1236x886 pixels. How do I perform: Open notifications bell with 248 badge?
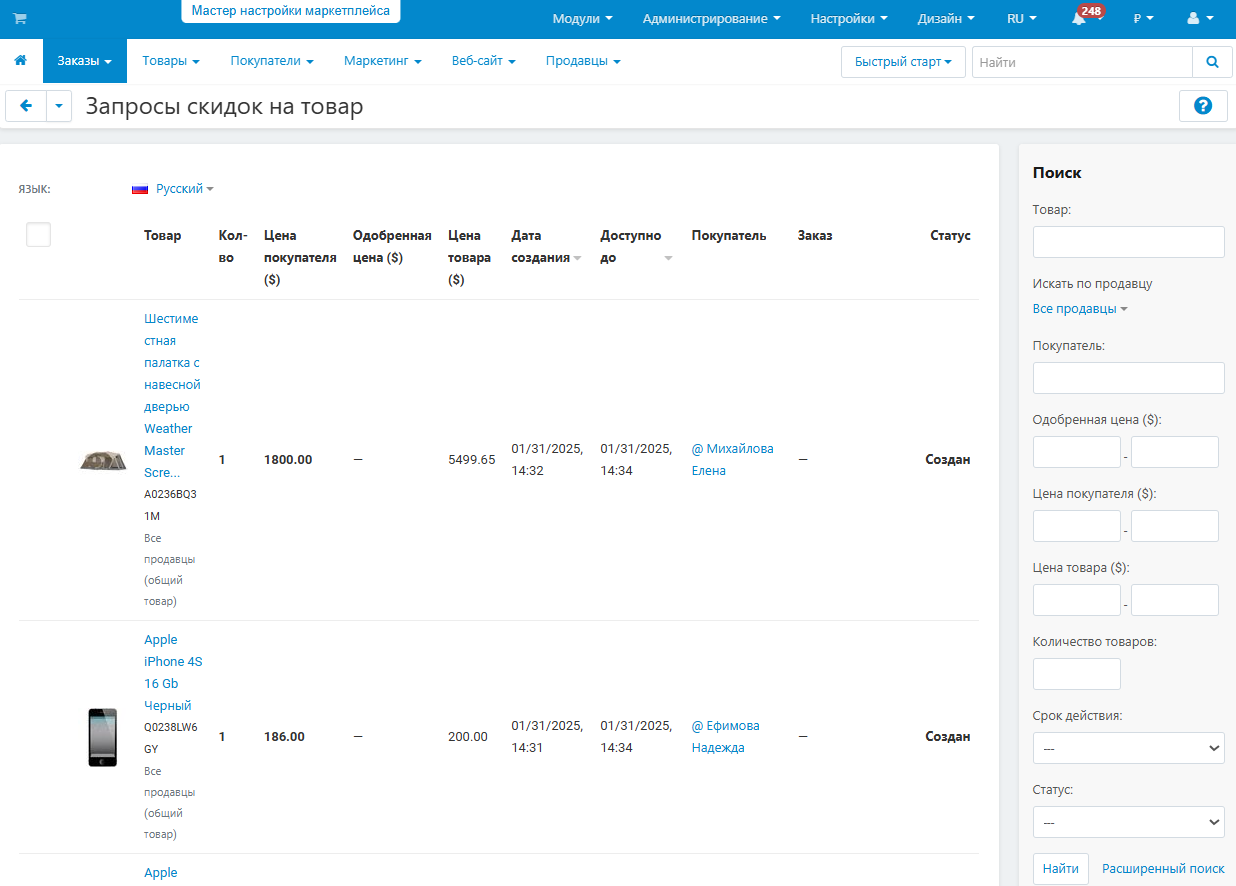point(1078,19)
